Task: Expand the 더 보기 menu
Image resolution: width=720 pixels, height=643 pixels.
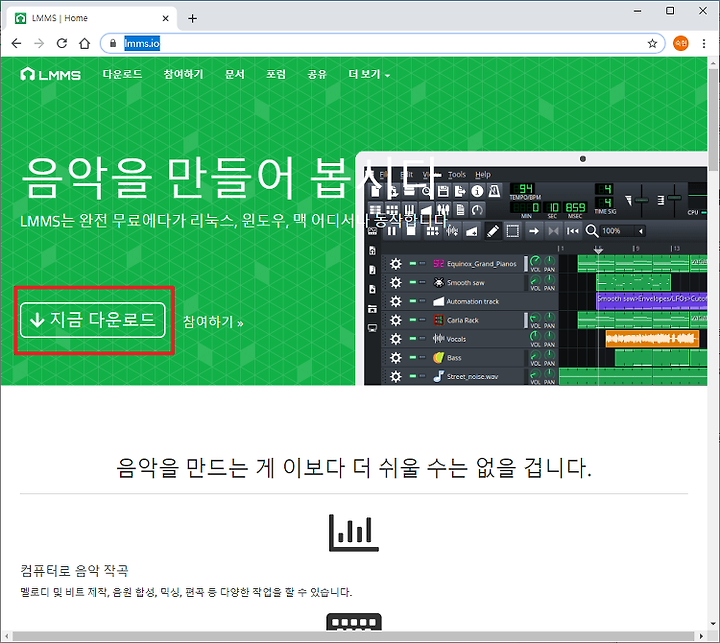Action: pos(369,74)
